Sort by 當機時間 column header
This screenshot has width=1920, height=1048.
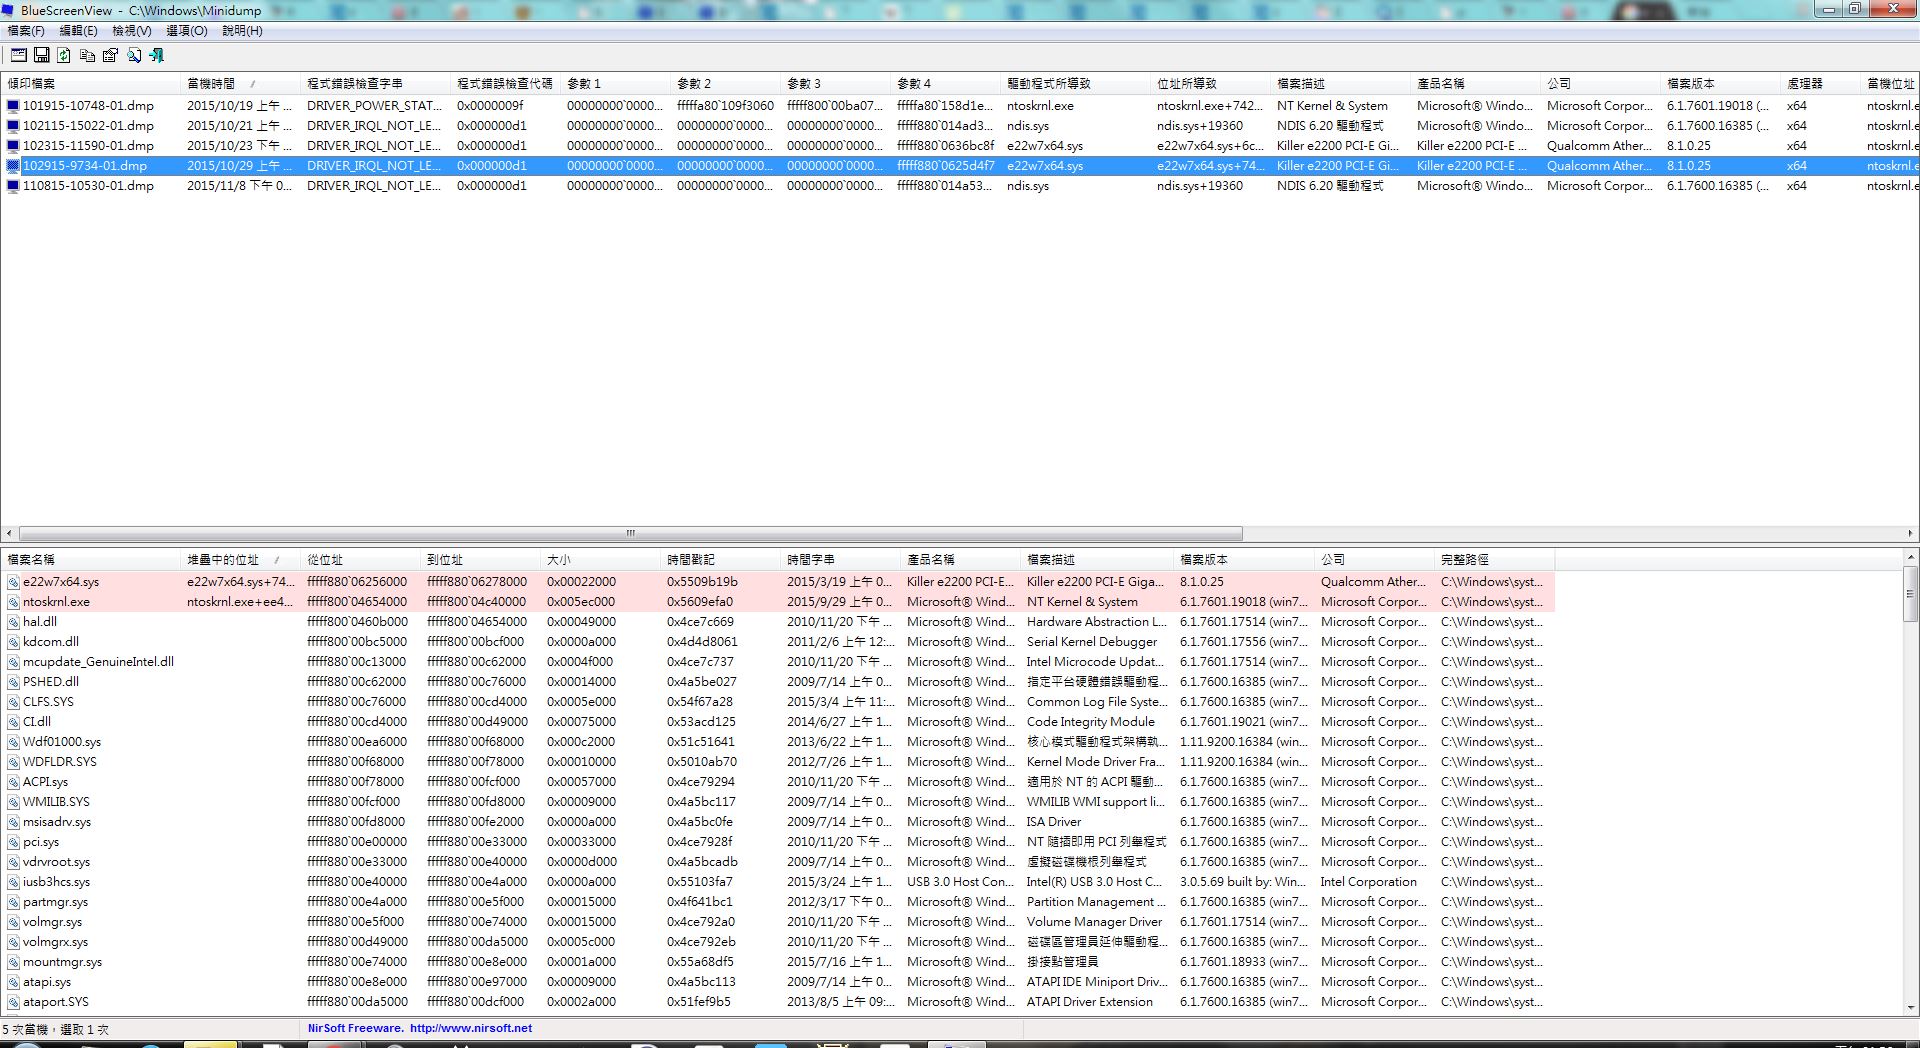[211, 84]
